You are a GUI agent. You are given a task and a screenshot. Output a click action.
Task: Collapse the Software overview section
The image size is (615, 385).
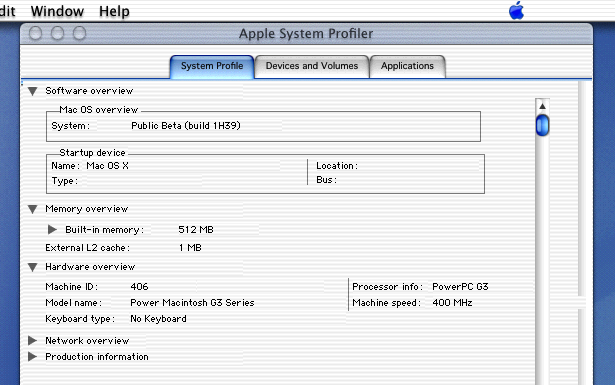(x=33, y=91)
